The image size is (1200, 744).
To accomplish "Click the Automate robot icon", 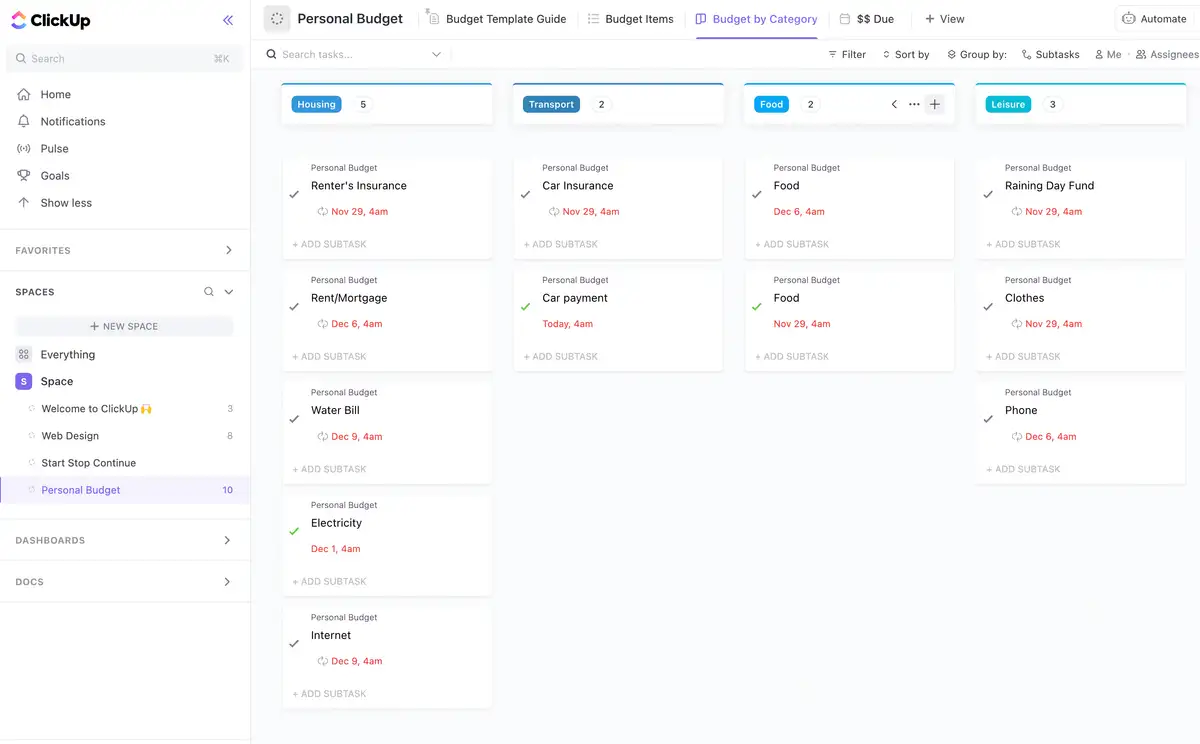I will coord(1129,18).
